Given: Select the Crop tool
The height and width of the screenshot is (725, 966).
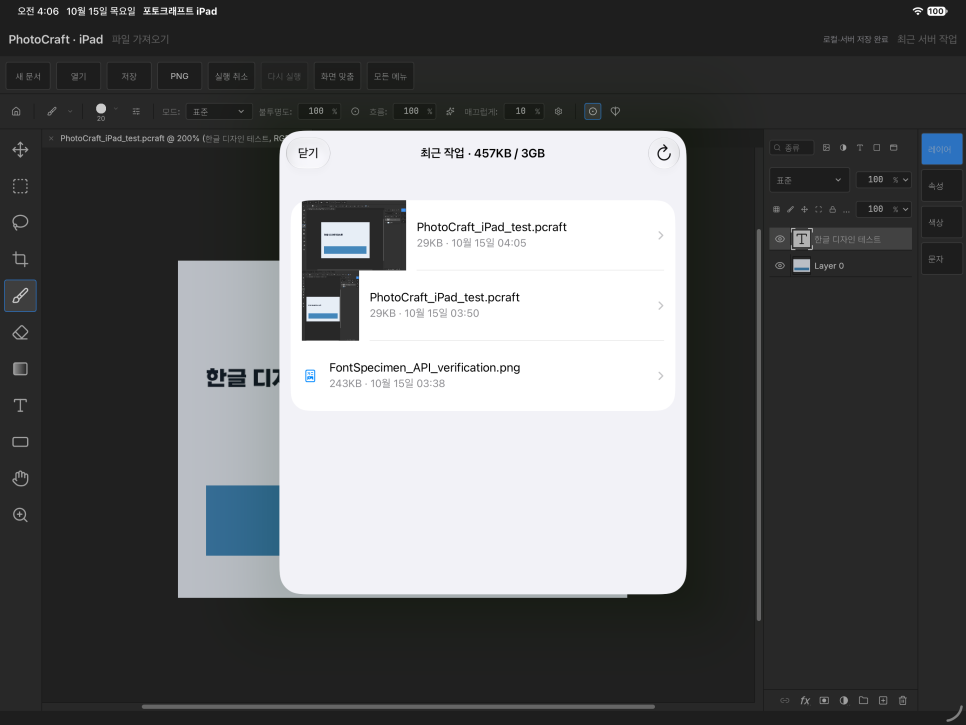Looking at the screenshot, I should pyautogui.click(x=20, y=259).
